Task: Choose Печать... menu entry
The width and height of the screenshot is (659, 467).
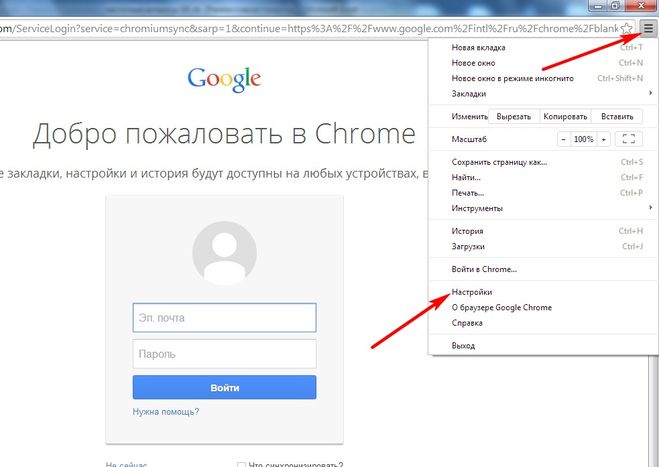Action: click(x=543, y=193)
